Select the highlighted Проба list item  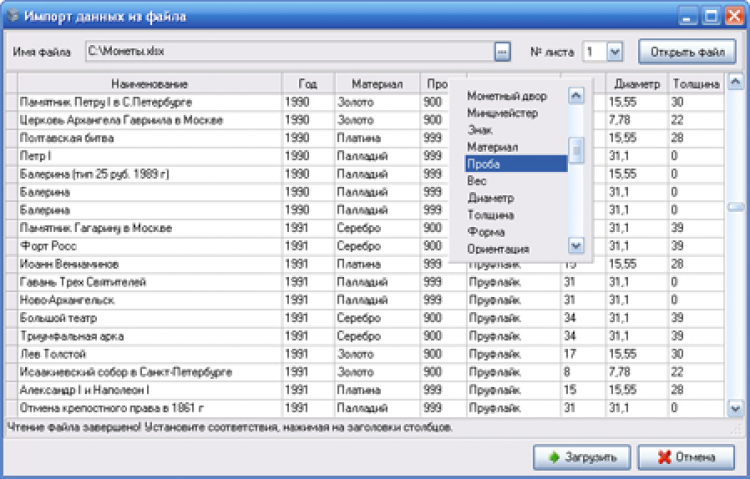point(516,164)
